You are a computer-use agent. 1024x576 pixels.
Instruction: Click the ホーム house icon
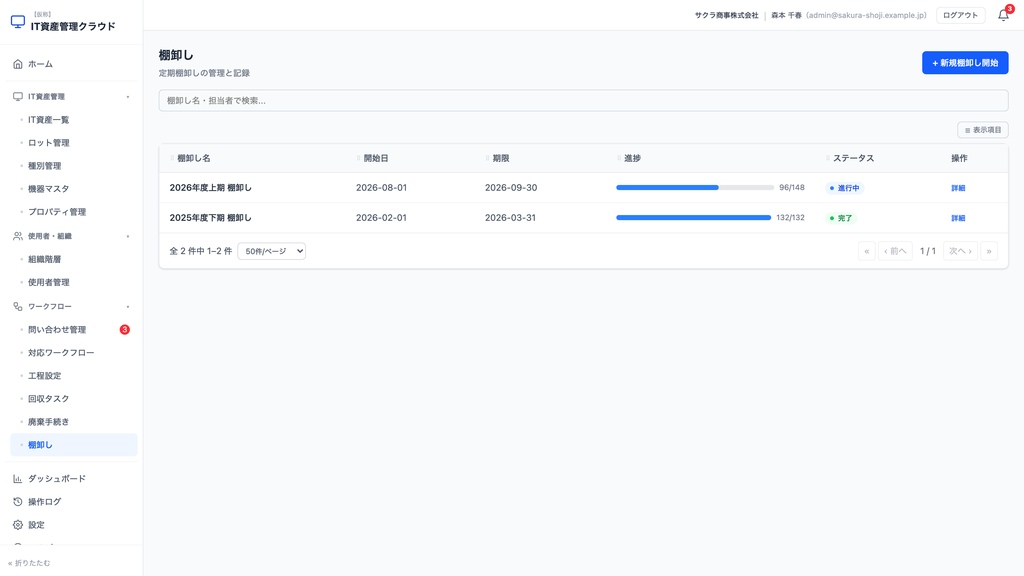click(x=18, y=64)
